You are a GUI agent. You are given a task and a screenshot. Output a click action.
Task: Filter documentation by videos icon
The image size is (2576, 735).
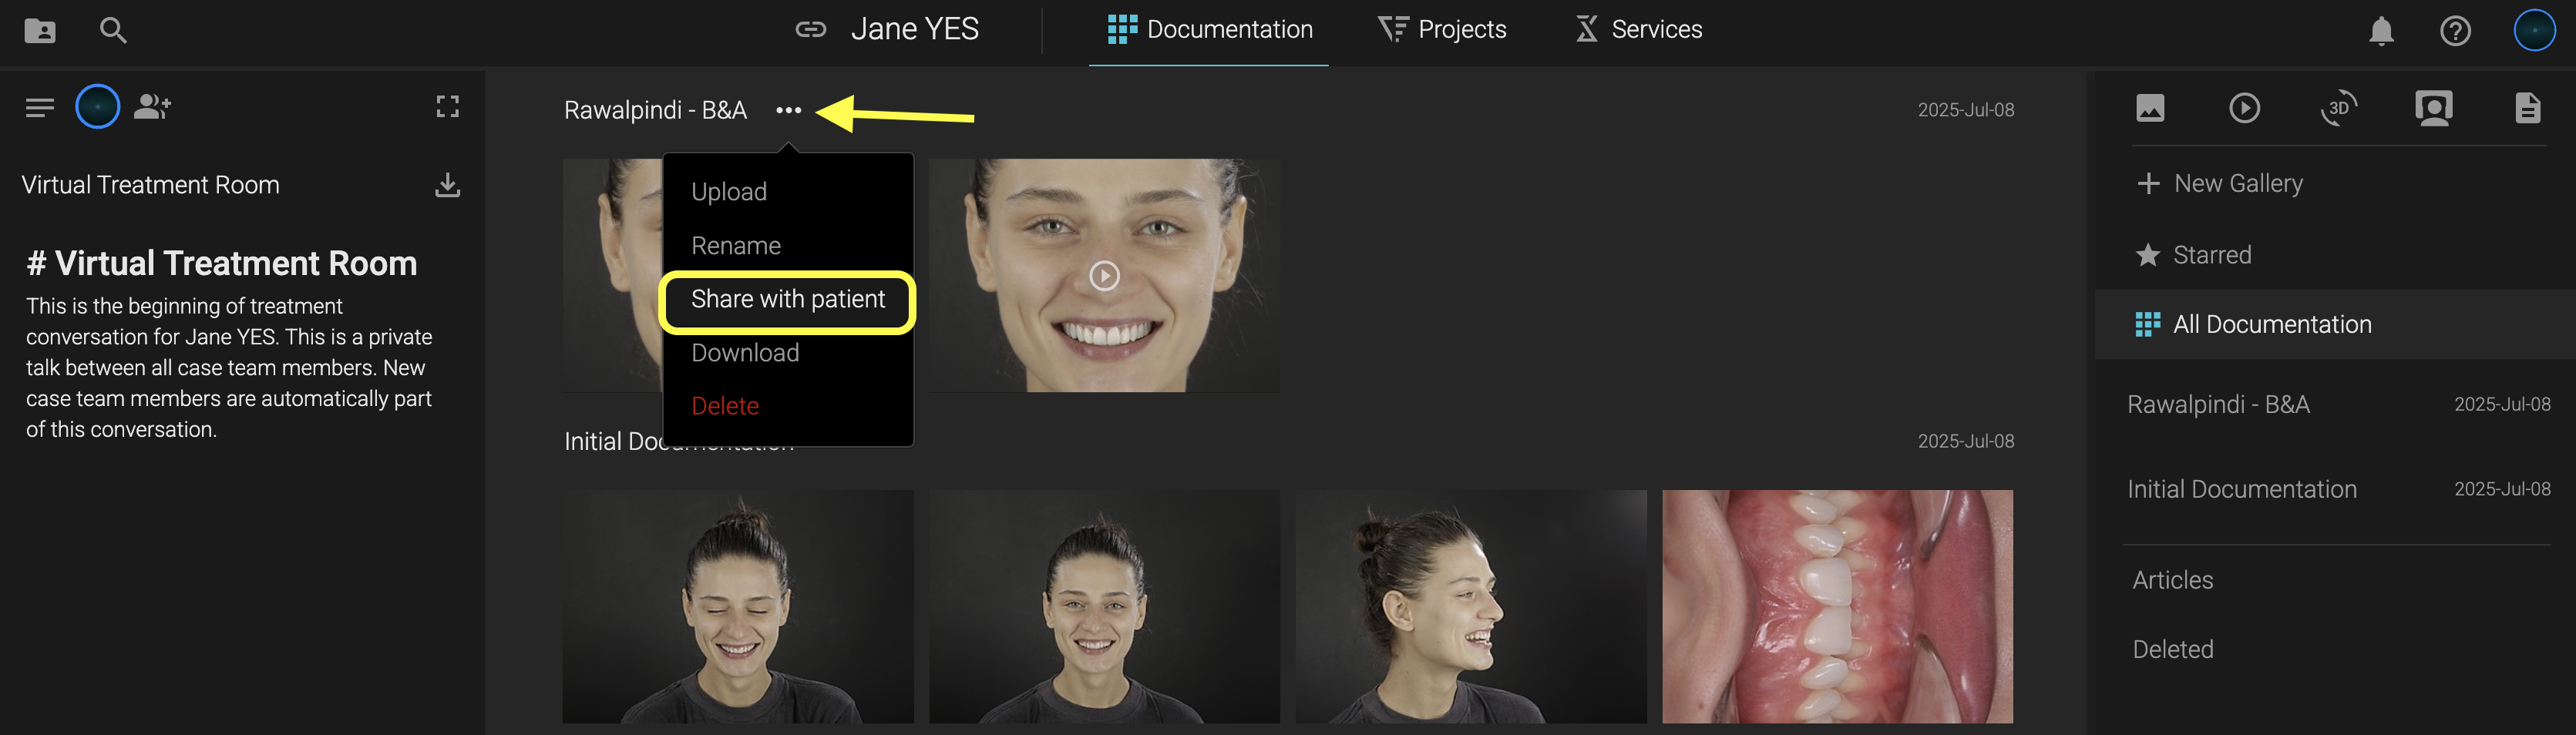pos(2244,108)
